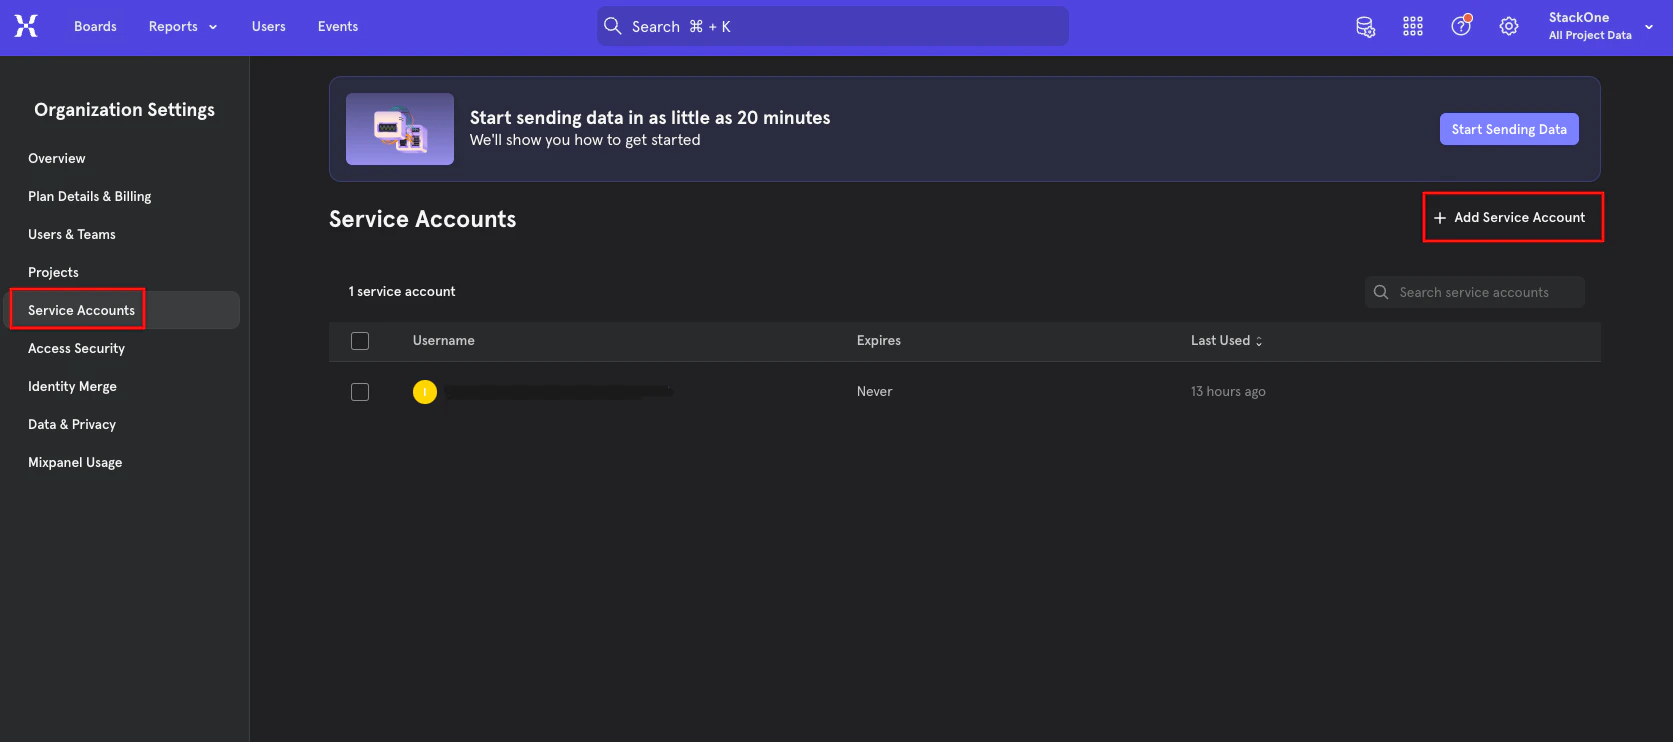Click the Mixpanel logo icon

coord(26,26)
